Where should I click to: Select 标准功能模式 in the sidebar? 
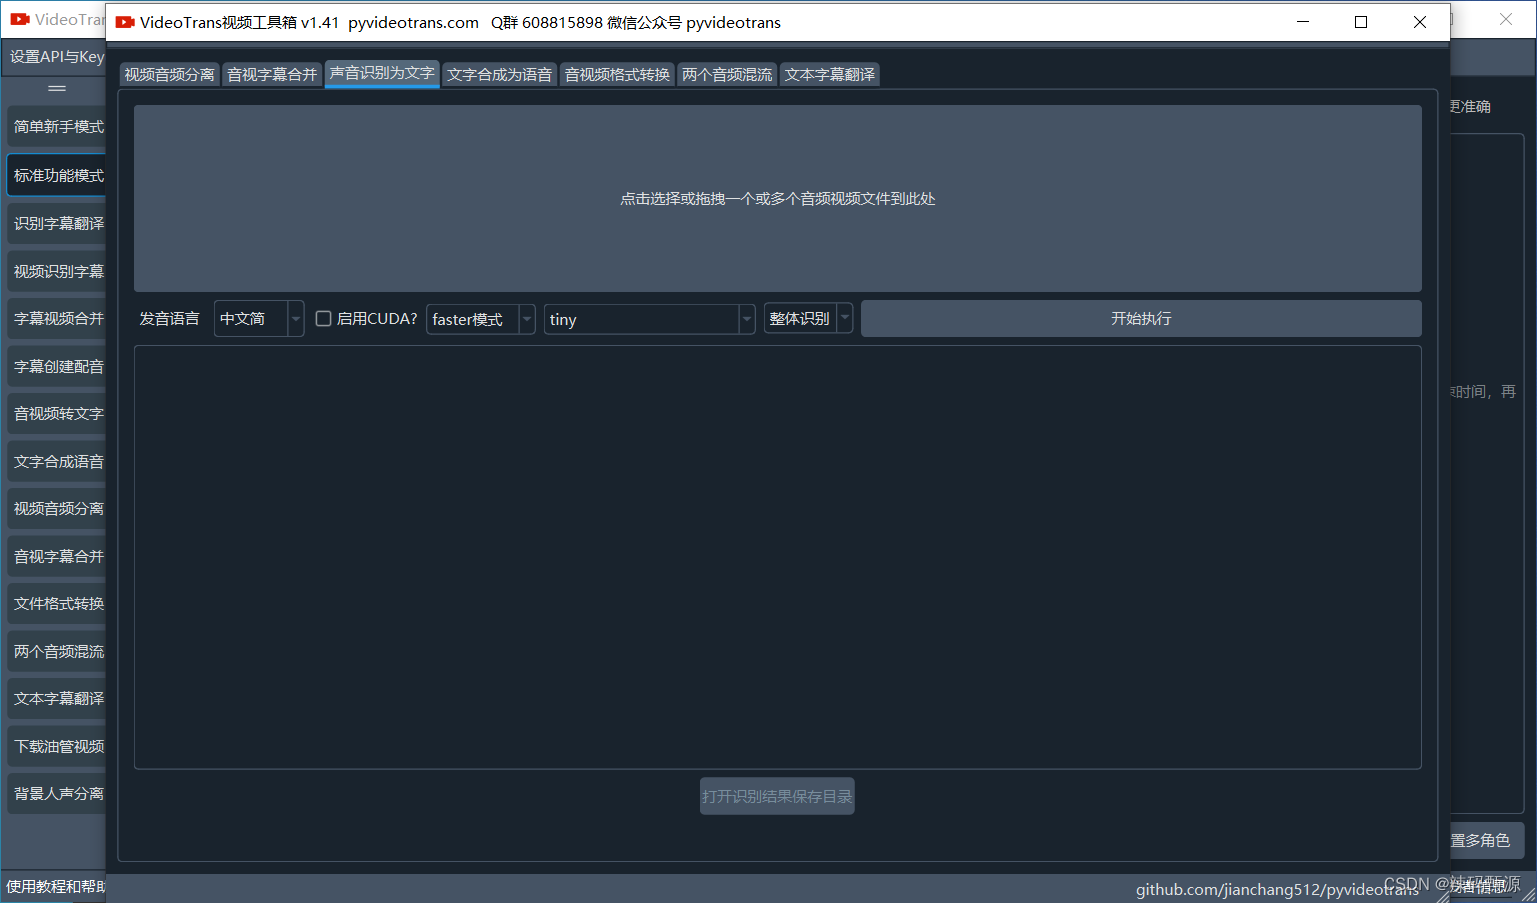(57, 176)
